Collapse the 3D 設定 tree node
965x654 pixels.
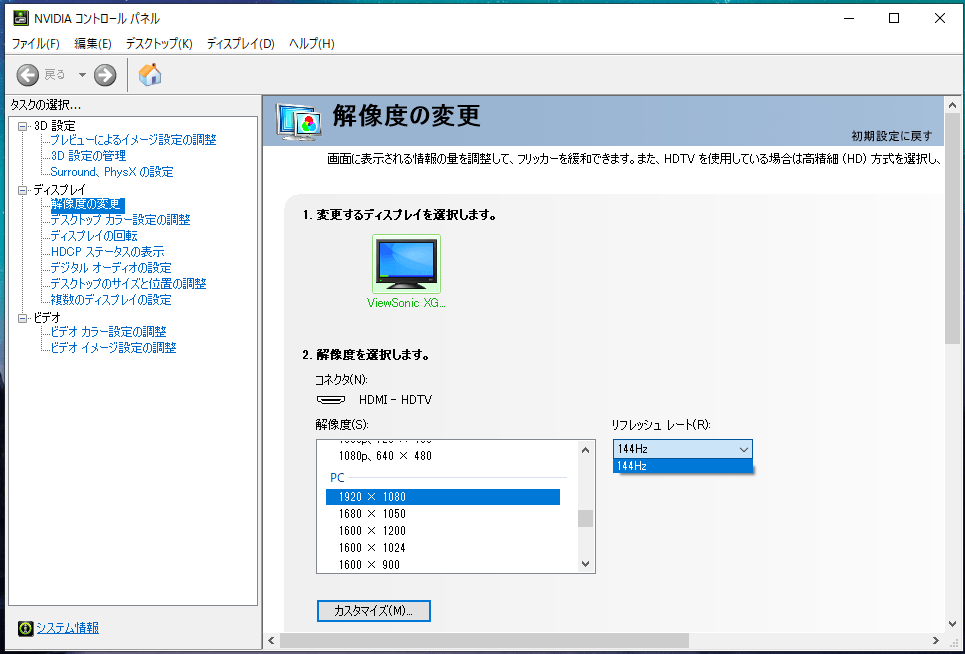pyautogui.click(x=23, y=126)
